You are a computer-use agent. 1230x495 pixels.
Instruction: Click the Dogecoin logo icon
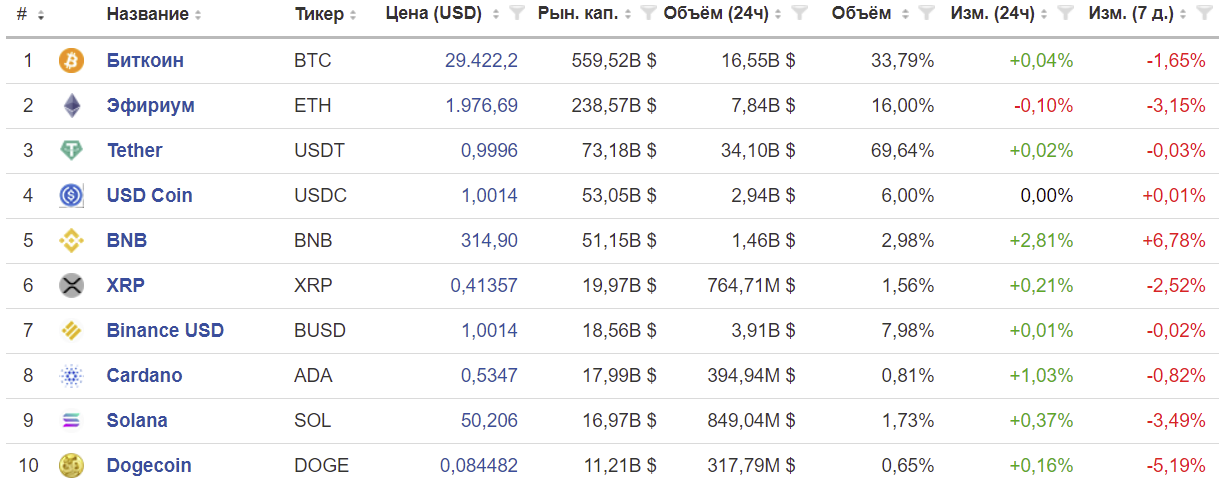[x=71, y=466]
